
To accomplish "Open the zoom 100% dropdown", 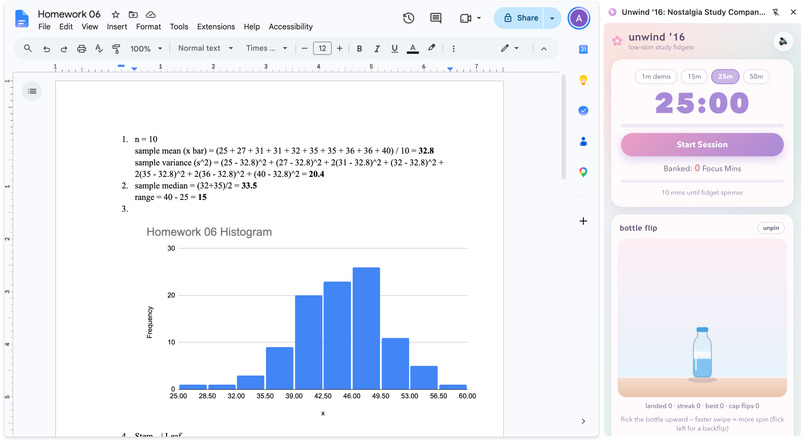I will tap(146, 49).
